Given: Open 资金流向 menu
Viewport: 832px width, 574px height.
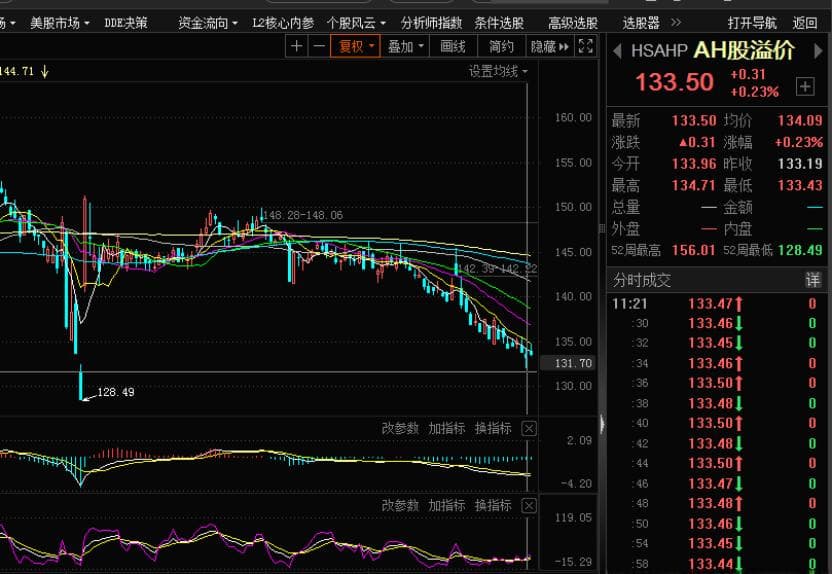Looking at the screenshot, I should [207, 23].
